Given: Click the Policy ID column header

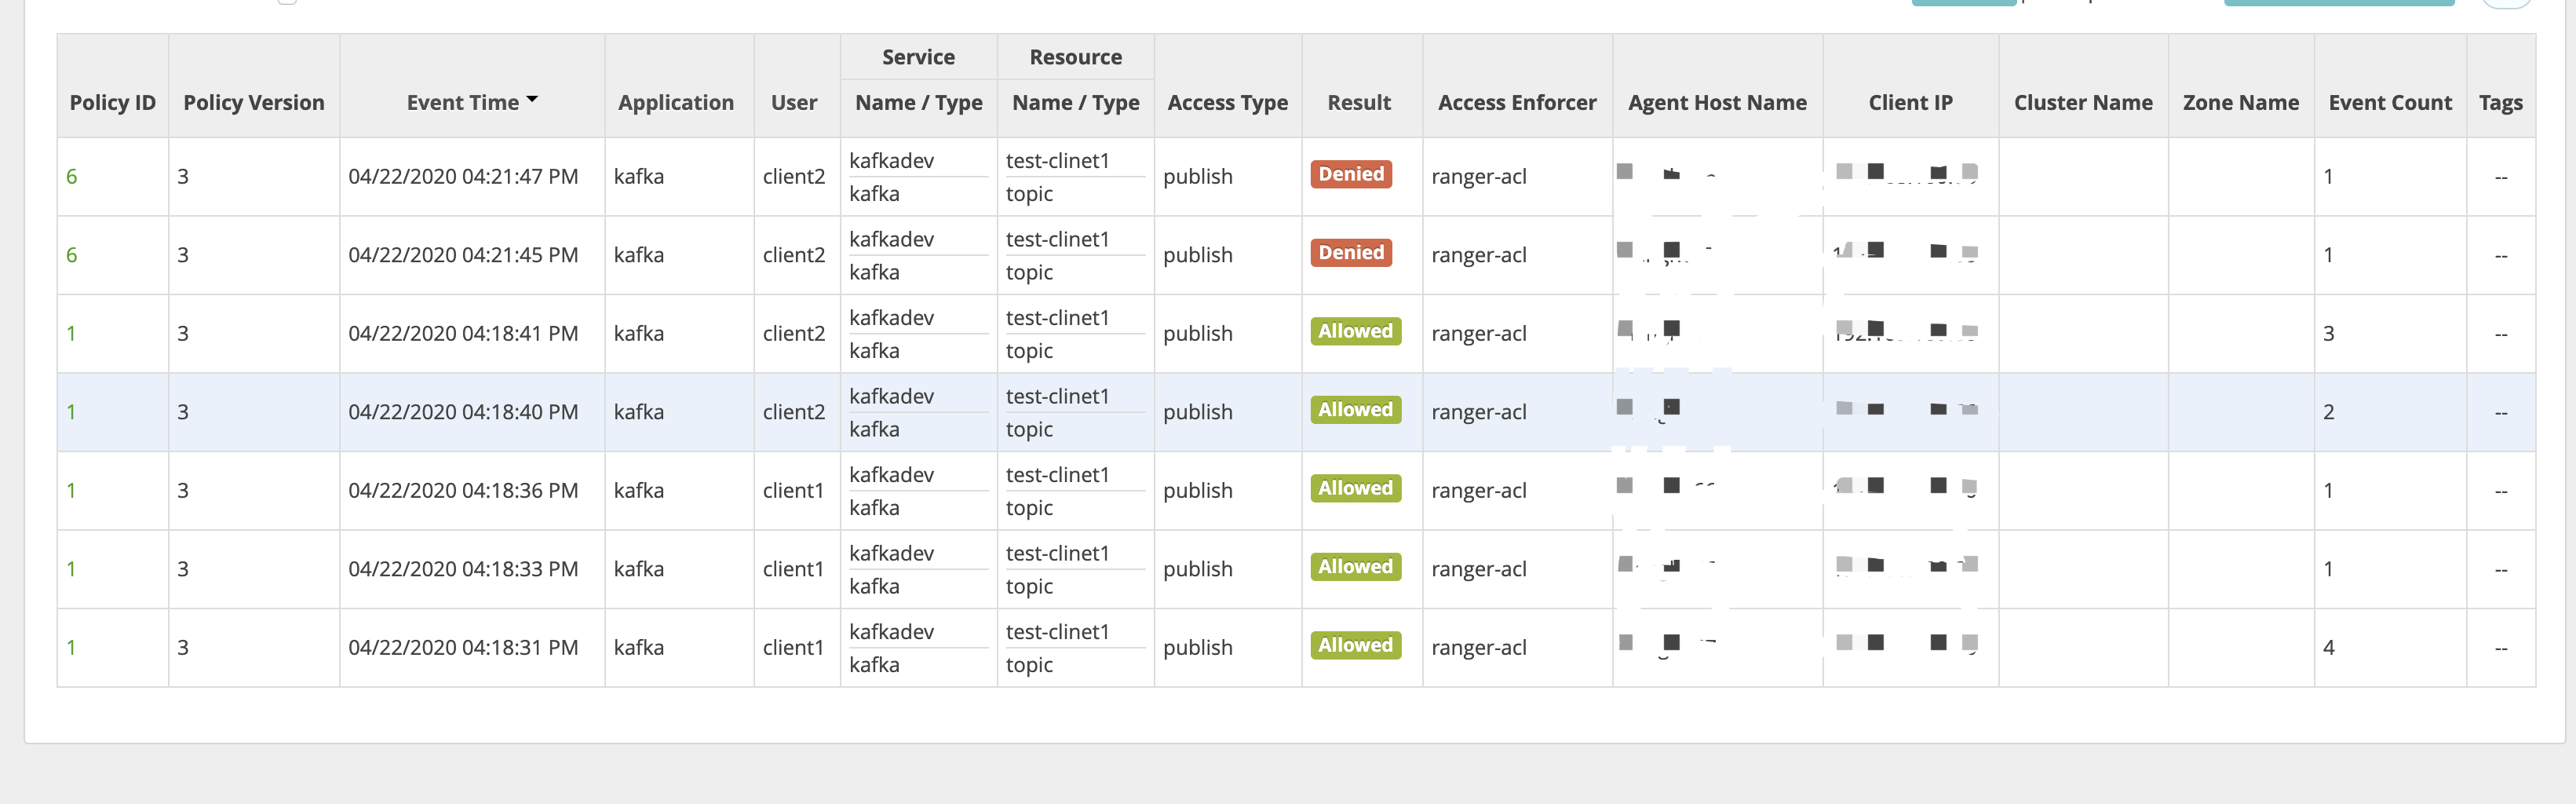Looking at the screenshot, I should pyautogui.click(x=111, y=101).
